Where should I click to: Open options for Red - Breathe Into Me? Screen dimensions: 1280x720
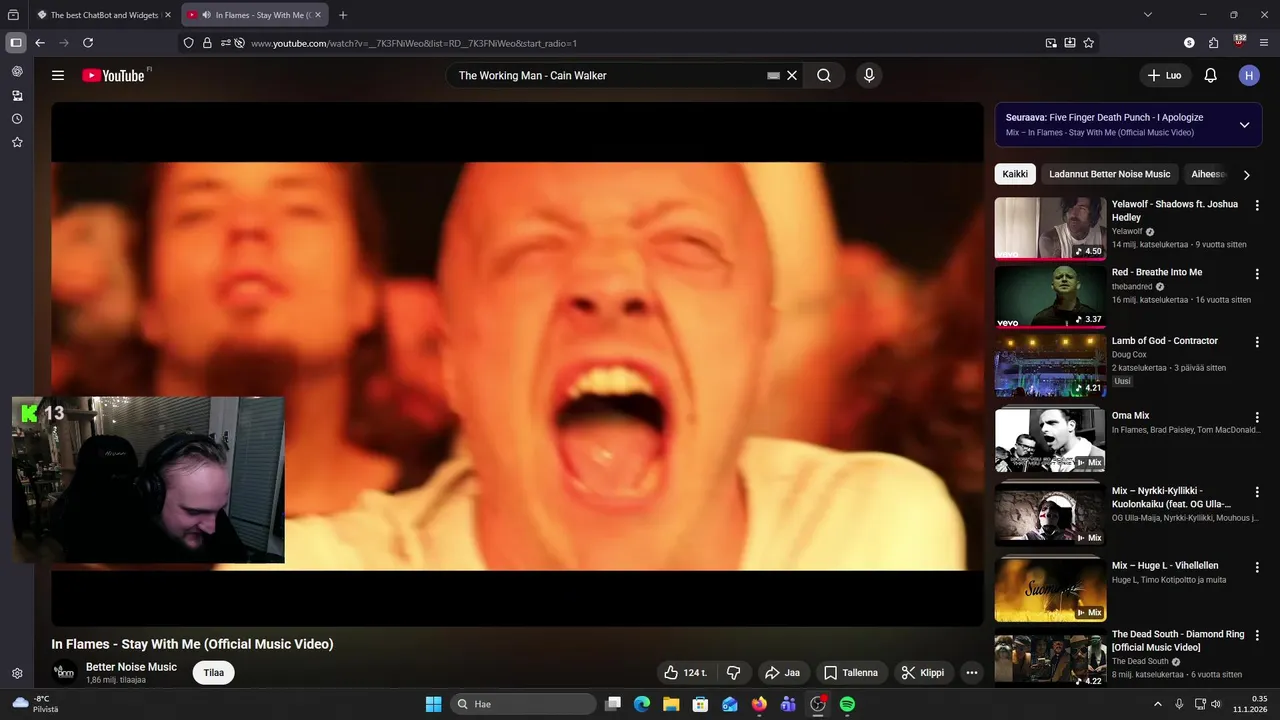1257,273
